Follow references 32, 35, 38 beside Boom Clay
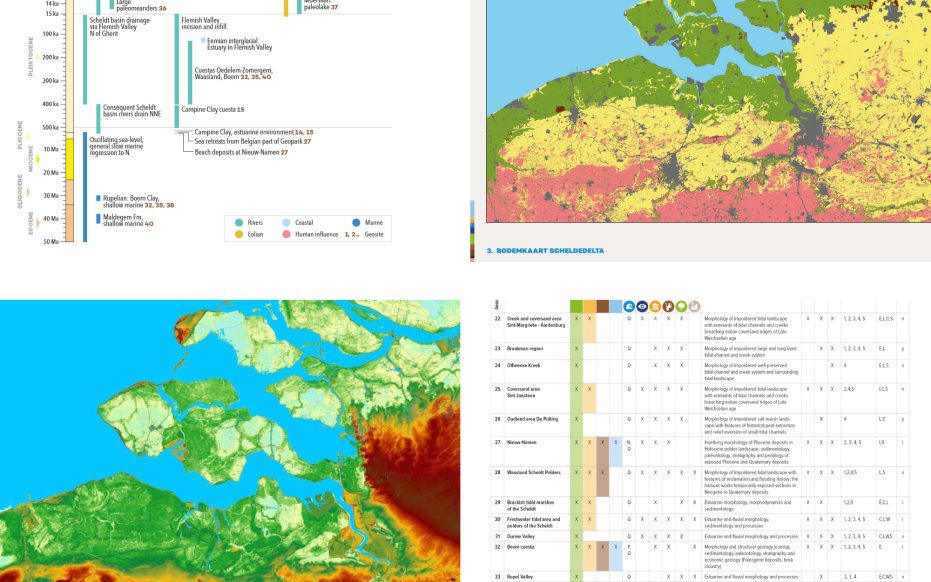Image resolution: width=931 pixels, height=582 pixels. (157, 204)
